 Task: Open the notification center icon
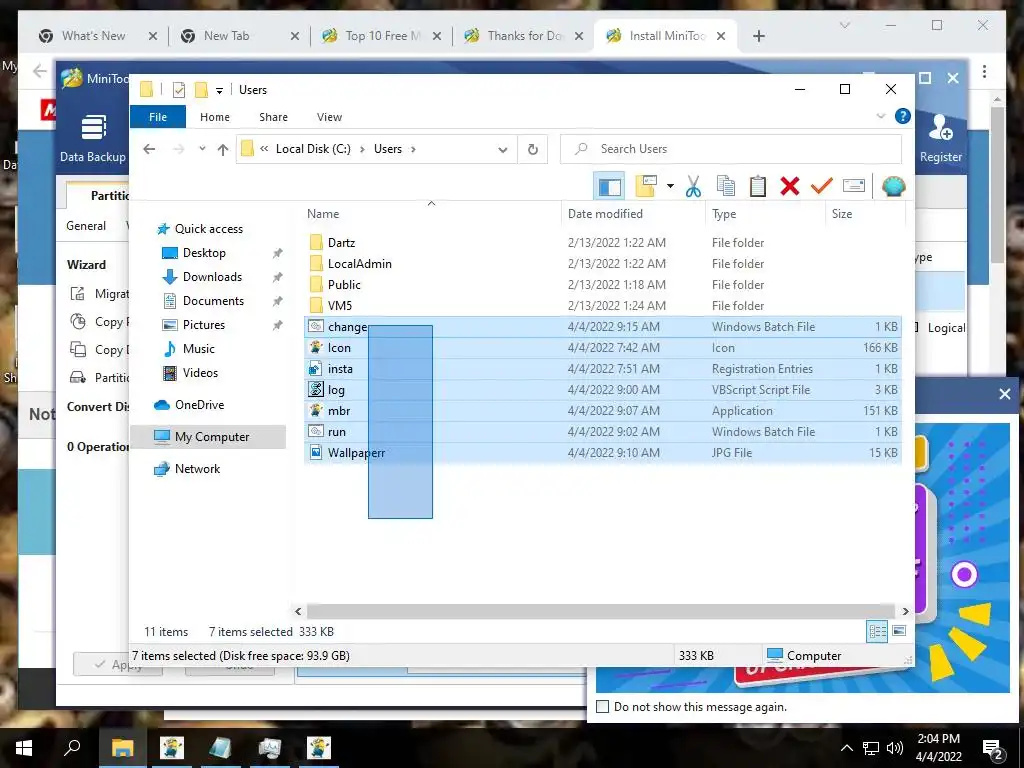pyautogui.click(x=993, y=748)
